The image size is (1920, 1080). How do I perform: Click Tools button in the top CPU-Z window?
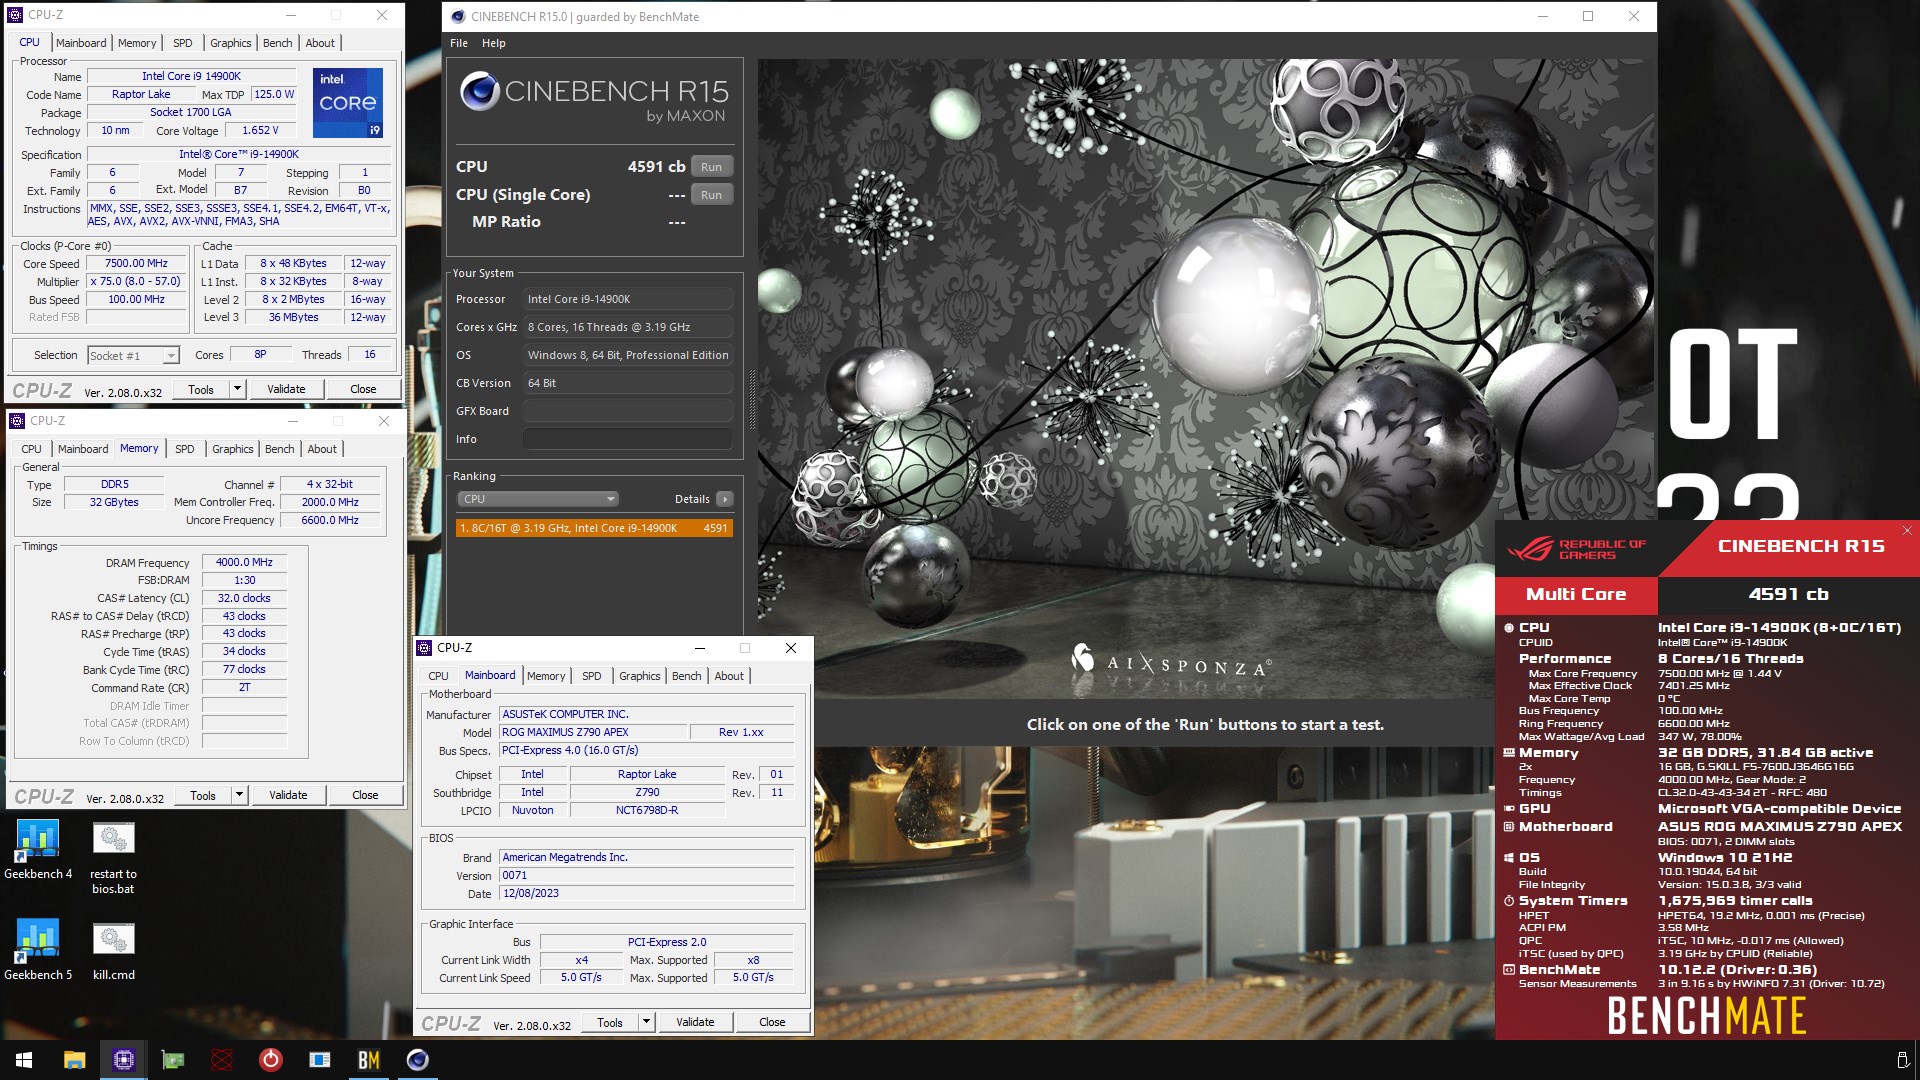pyautogui.click(x=201, y=389)
